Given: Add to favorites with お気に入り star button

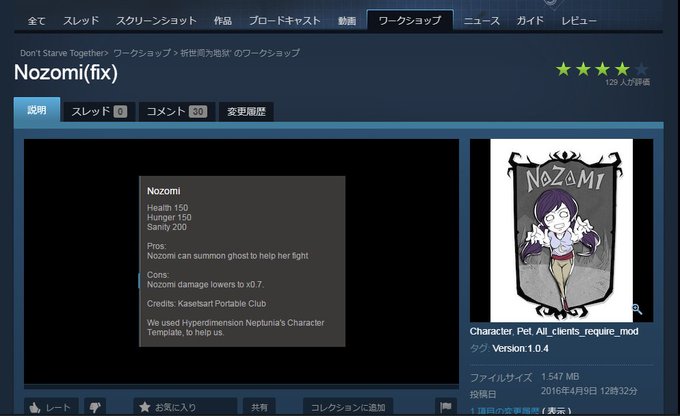Looking at the screenshot, I should [x=185, y=407].
